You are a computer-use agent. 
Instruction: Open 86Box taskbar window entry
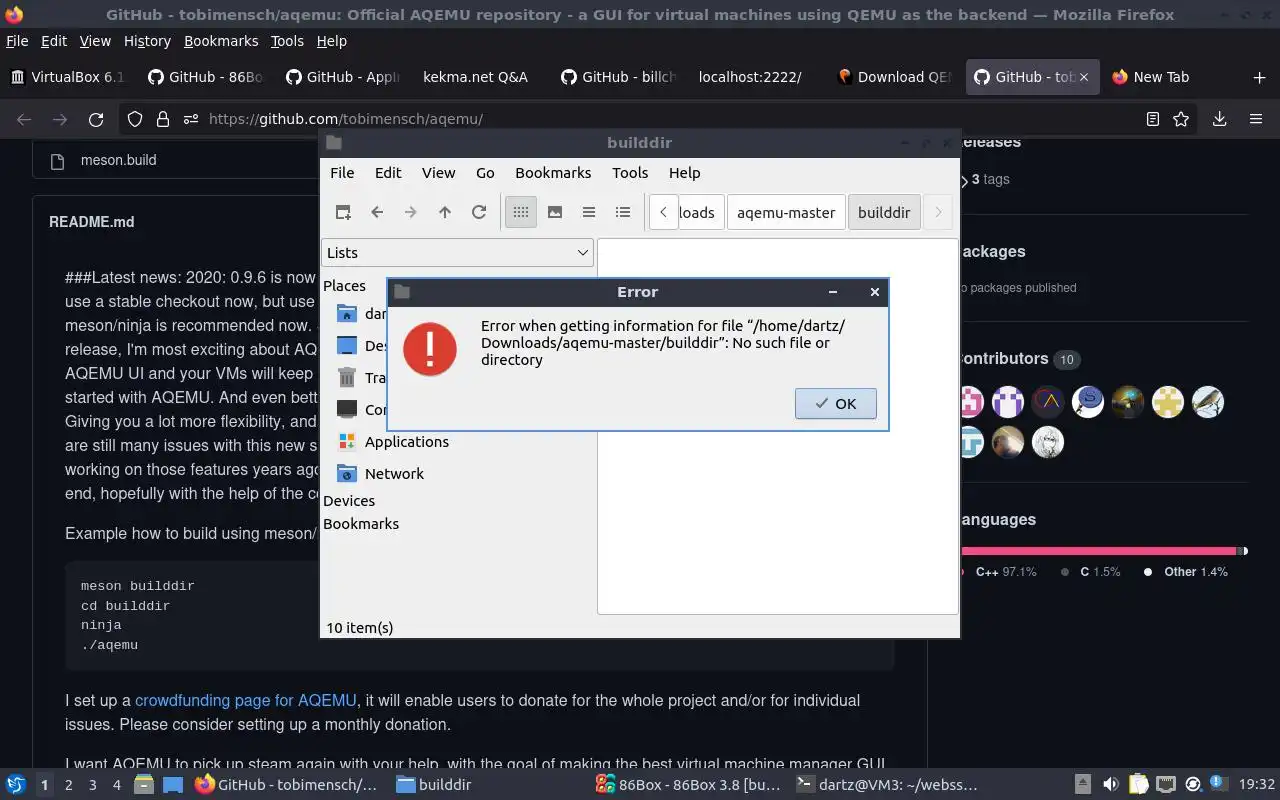[x=688, y=785]
